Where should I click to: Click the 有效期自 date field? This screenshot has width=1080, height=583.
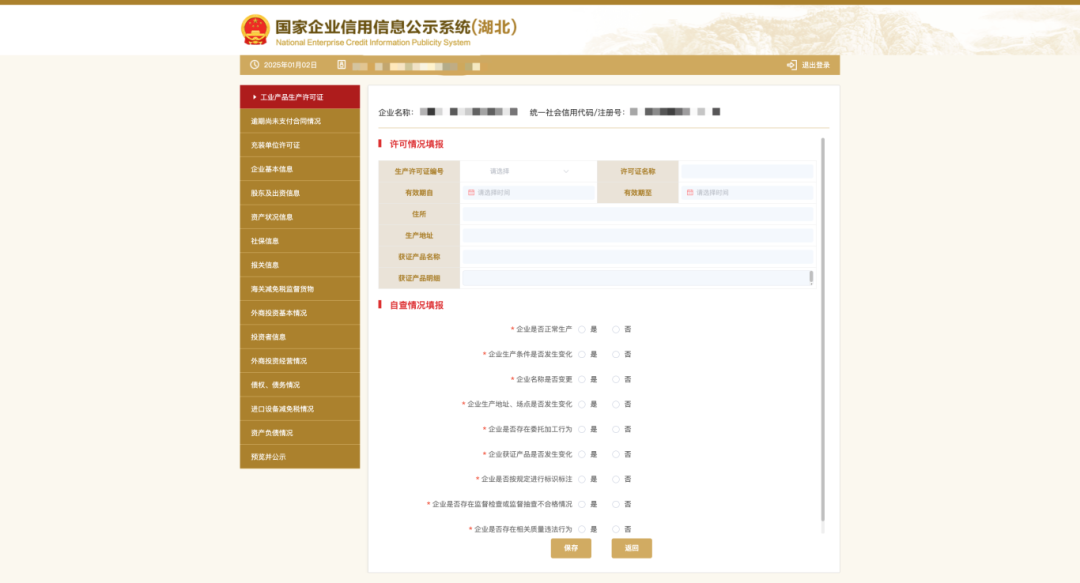point(528,193)
